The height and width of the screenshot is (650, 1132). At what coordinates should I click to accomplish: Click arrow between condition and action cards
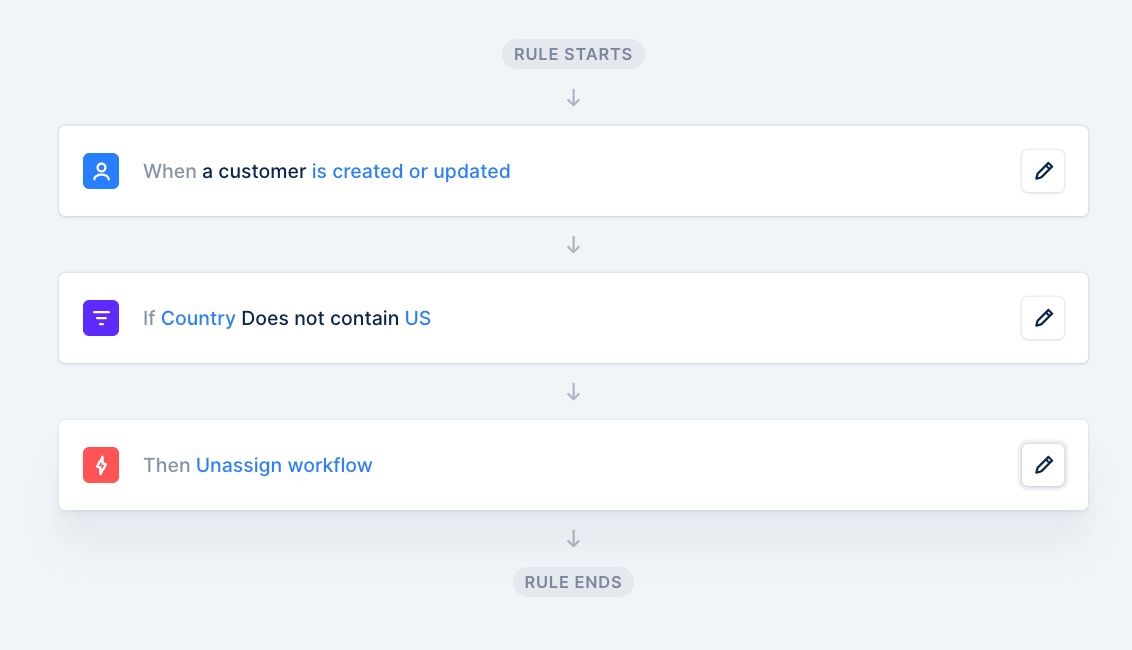573,391
